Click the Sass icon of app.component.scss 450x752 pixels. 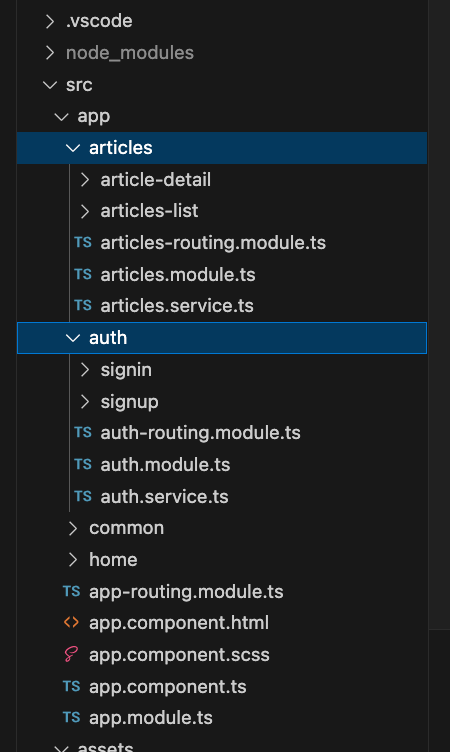(71, 655)
